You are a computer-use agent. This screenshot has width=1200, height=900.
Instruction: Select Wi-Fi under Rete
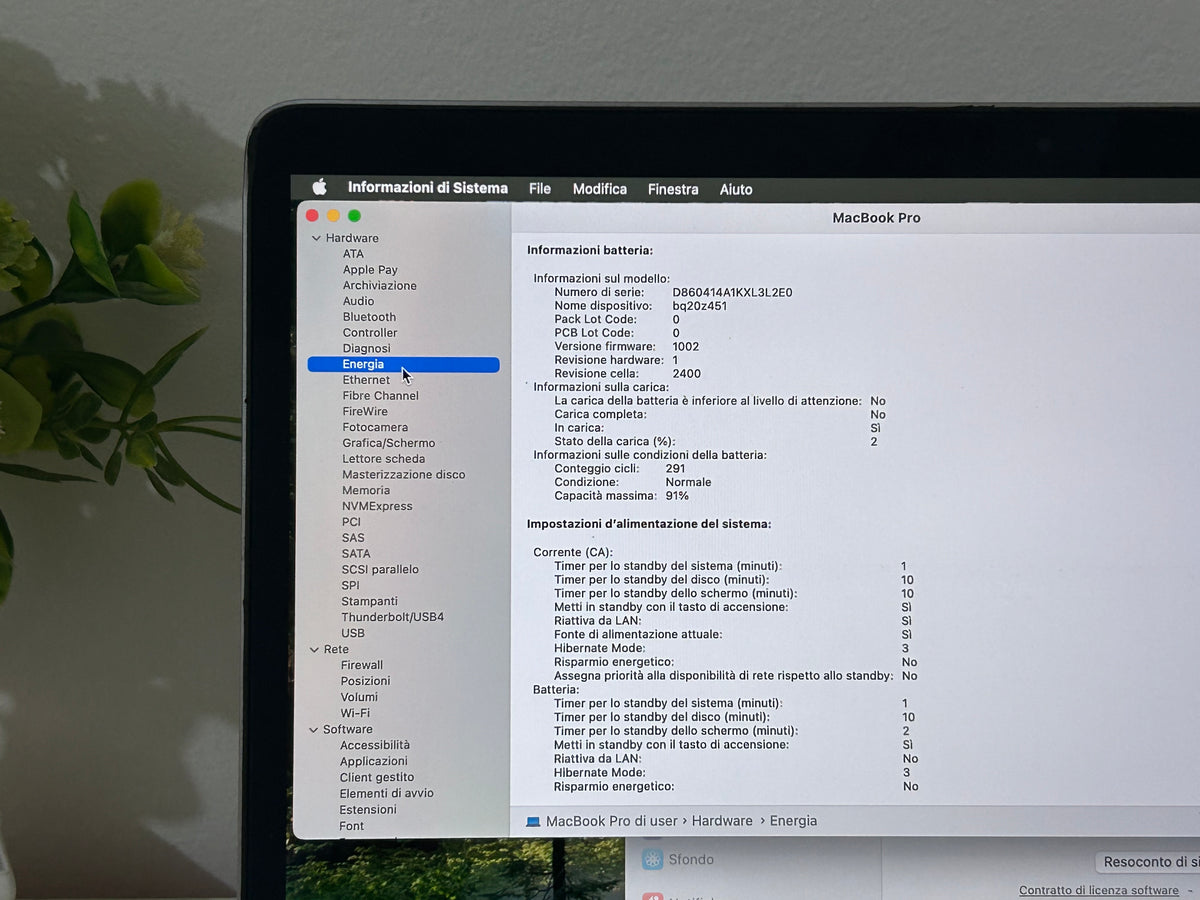click(x=355, y=713)
